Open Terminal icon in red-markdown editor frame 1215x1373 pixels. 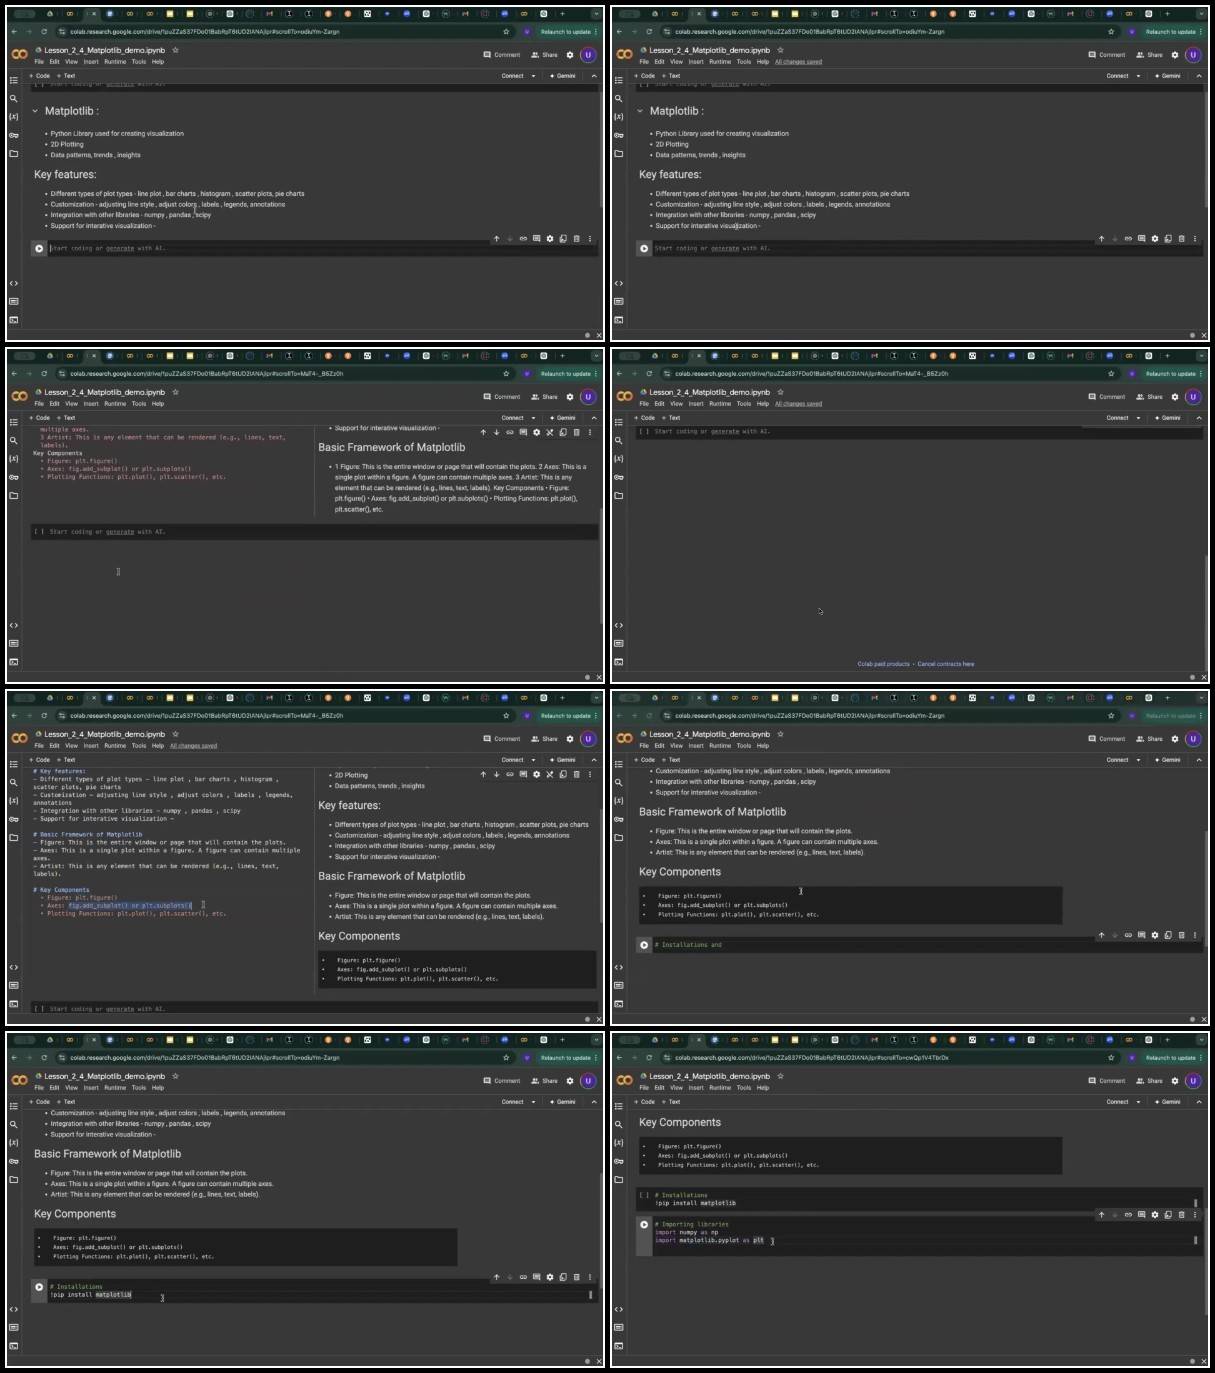pyautogui.click(x=14, y=662)
